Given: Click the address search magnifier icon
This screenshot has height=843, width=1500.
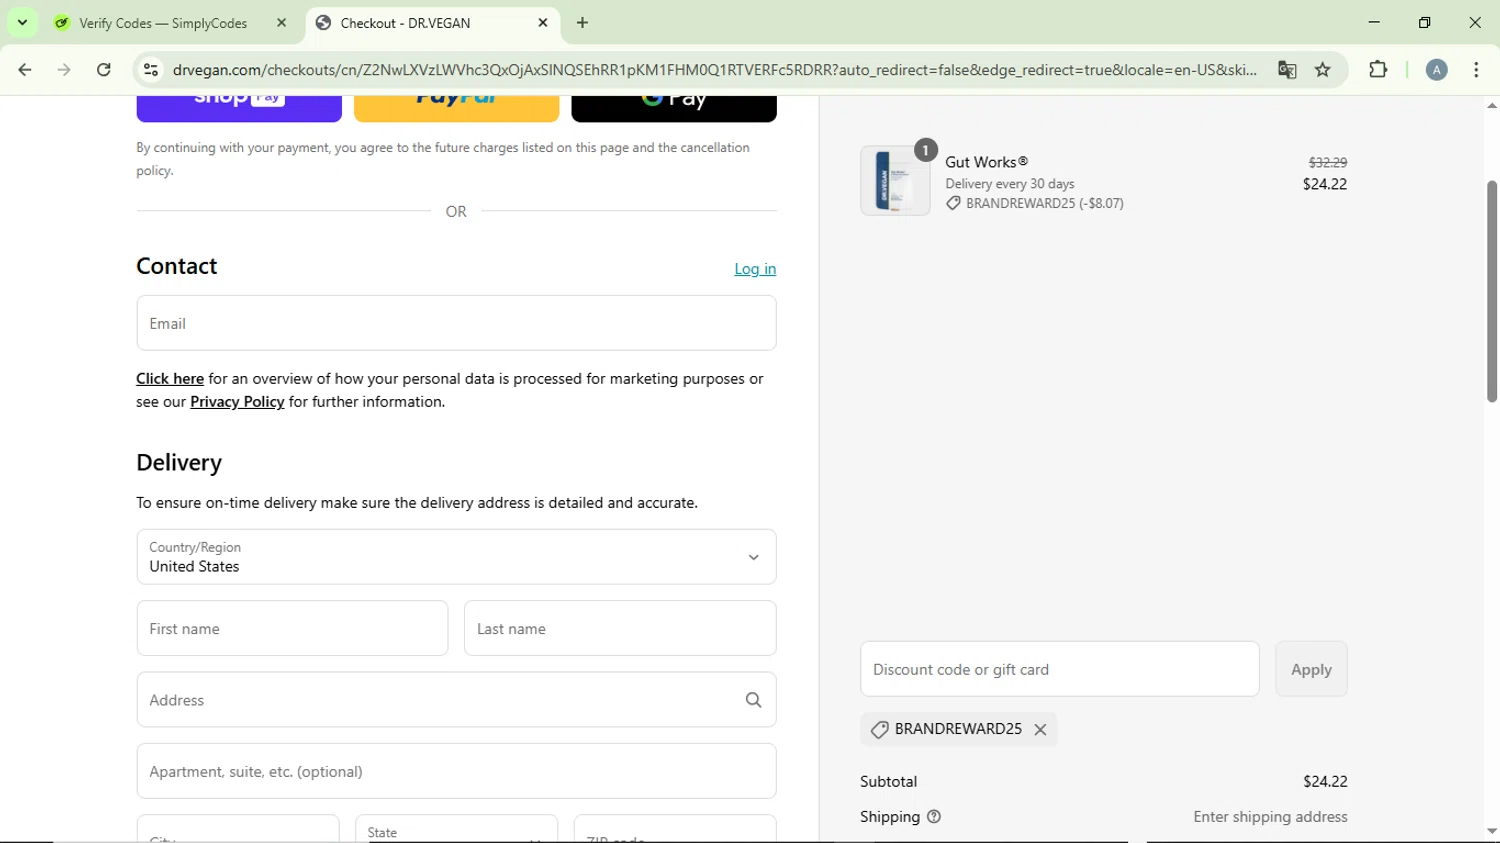Looking at the screenshot, I should click(x=754, y=700).
